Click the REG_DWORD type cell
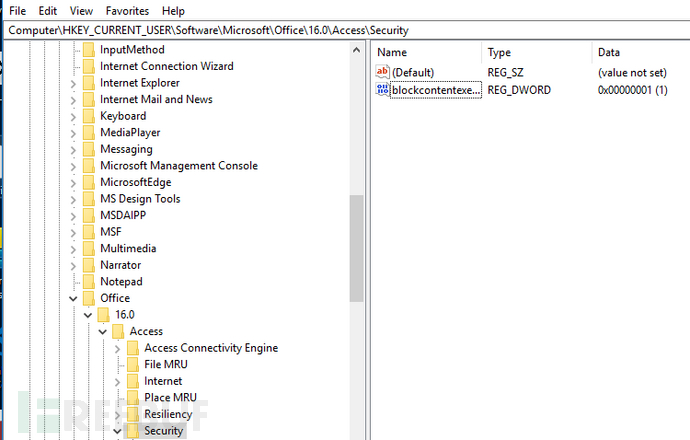Viewport: 690px width, 440px height. click(519, 90)
